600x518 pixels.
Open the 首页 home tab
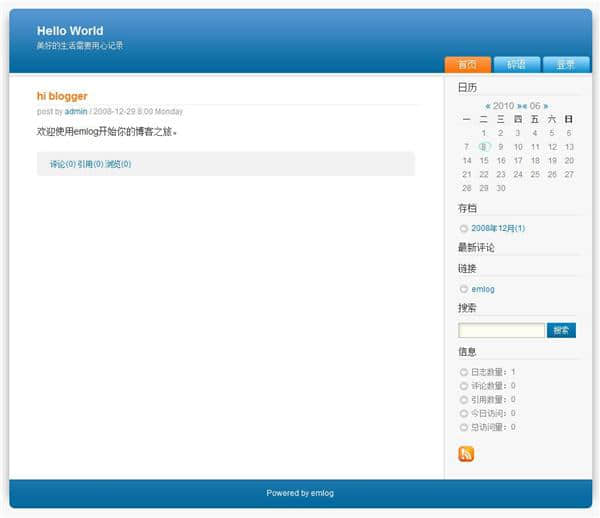468,64
